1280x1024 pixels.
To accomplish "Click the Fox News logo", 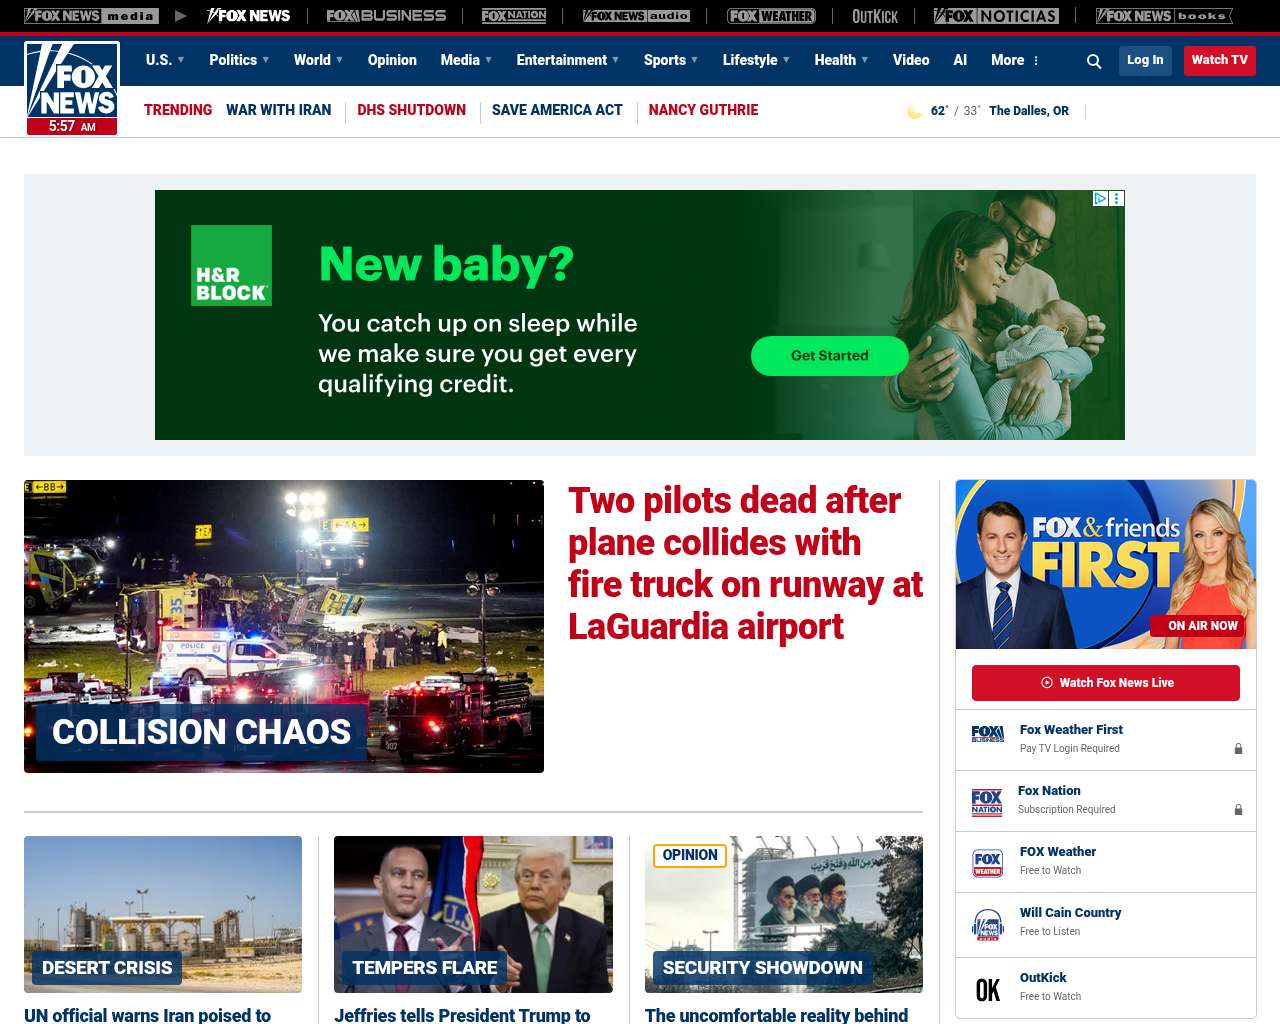I will tap(72, 88).
